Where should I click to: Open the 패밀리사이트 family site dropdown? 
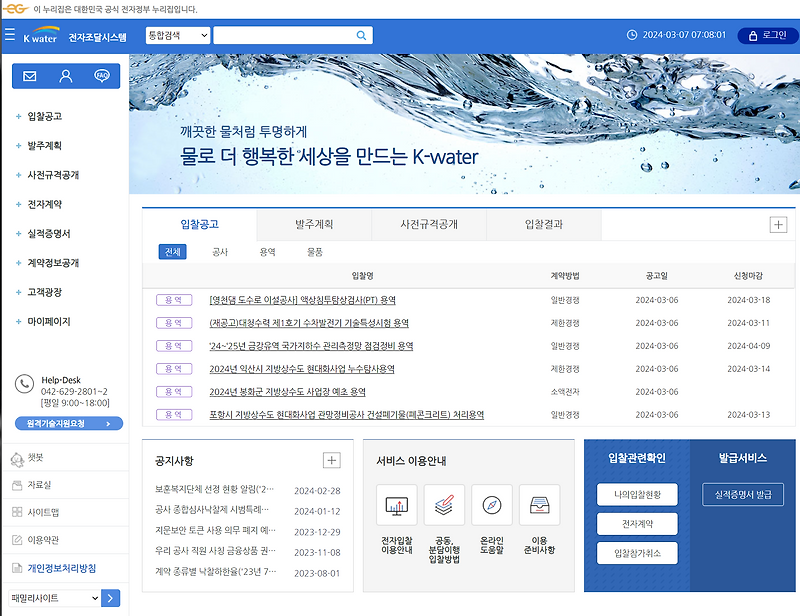coord(55,598)
